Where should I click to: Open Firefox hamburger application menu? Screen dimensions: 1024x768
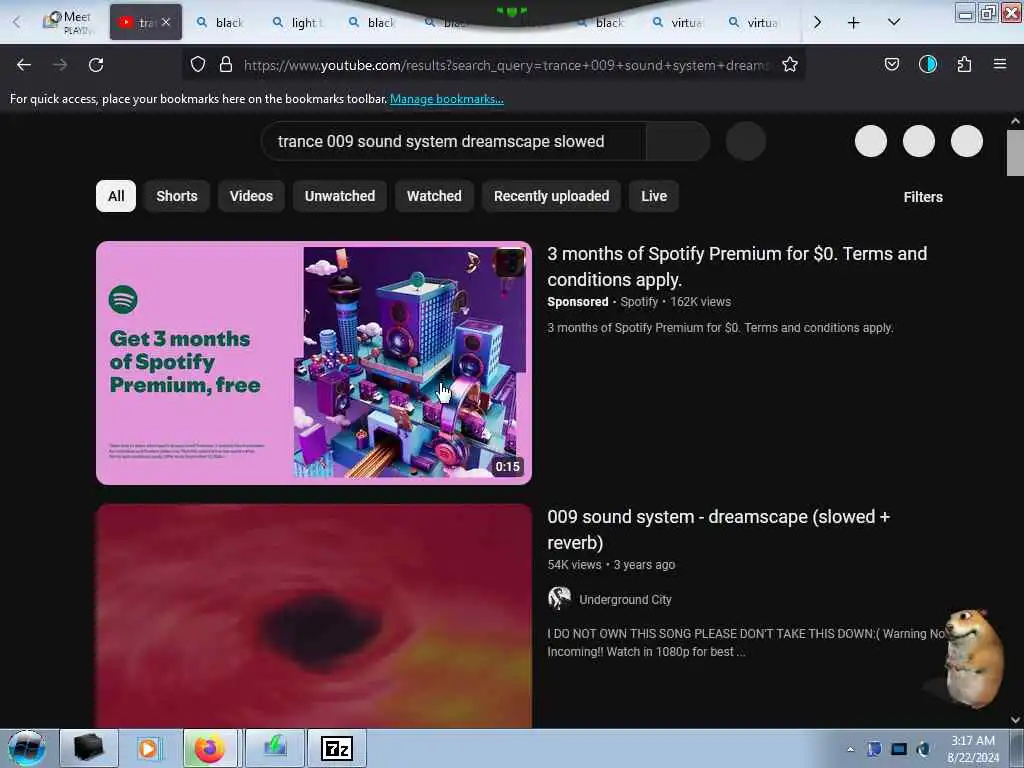1000,64
